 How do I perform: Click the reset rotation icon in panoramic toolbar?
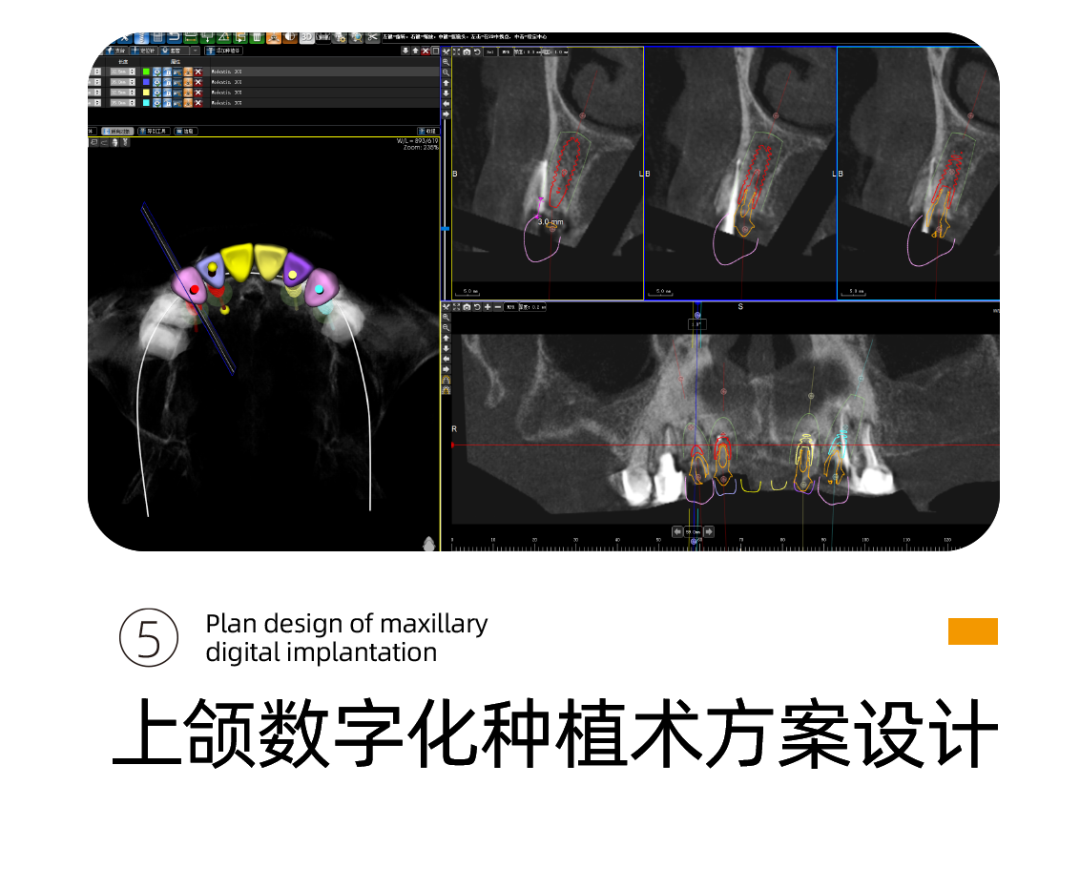pos(477,307)
